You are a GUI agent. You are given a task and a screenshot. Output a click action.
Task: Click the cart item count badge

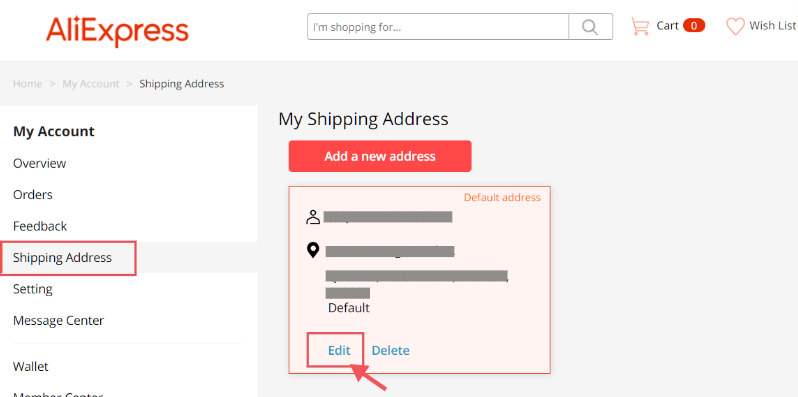694,25
